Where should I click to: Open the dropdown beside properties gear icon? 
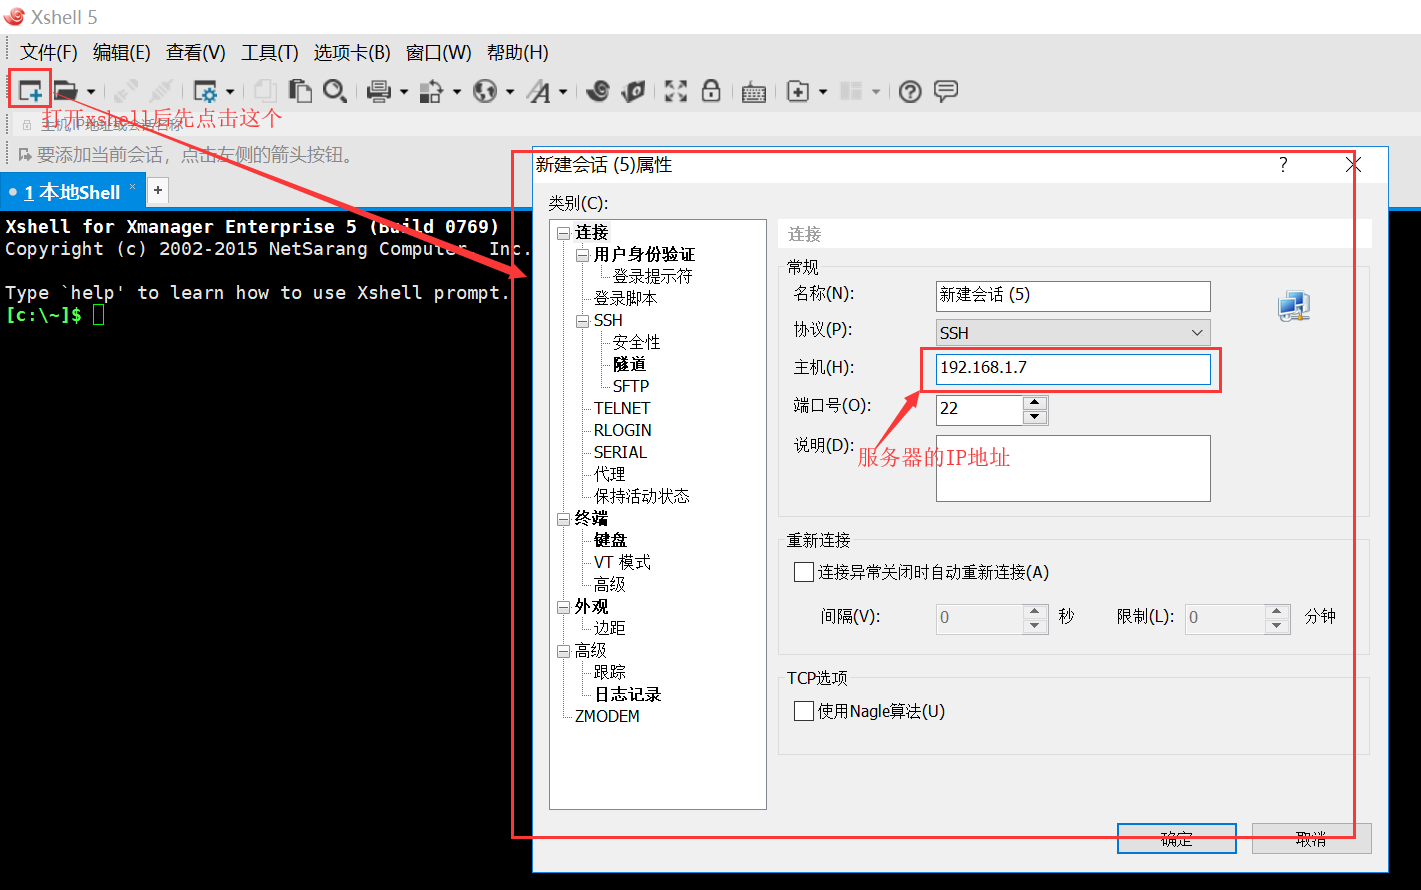tap(230, 92)
